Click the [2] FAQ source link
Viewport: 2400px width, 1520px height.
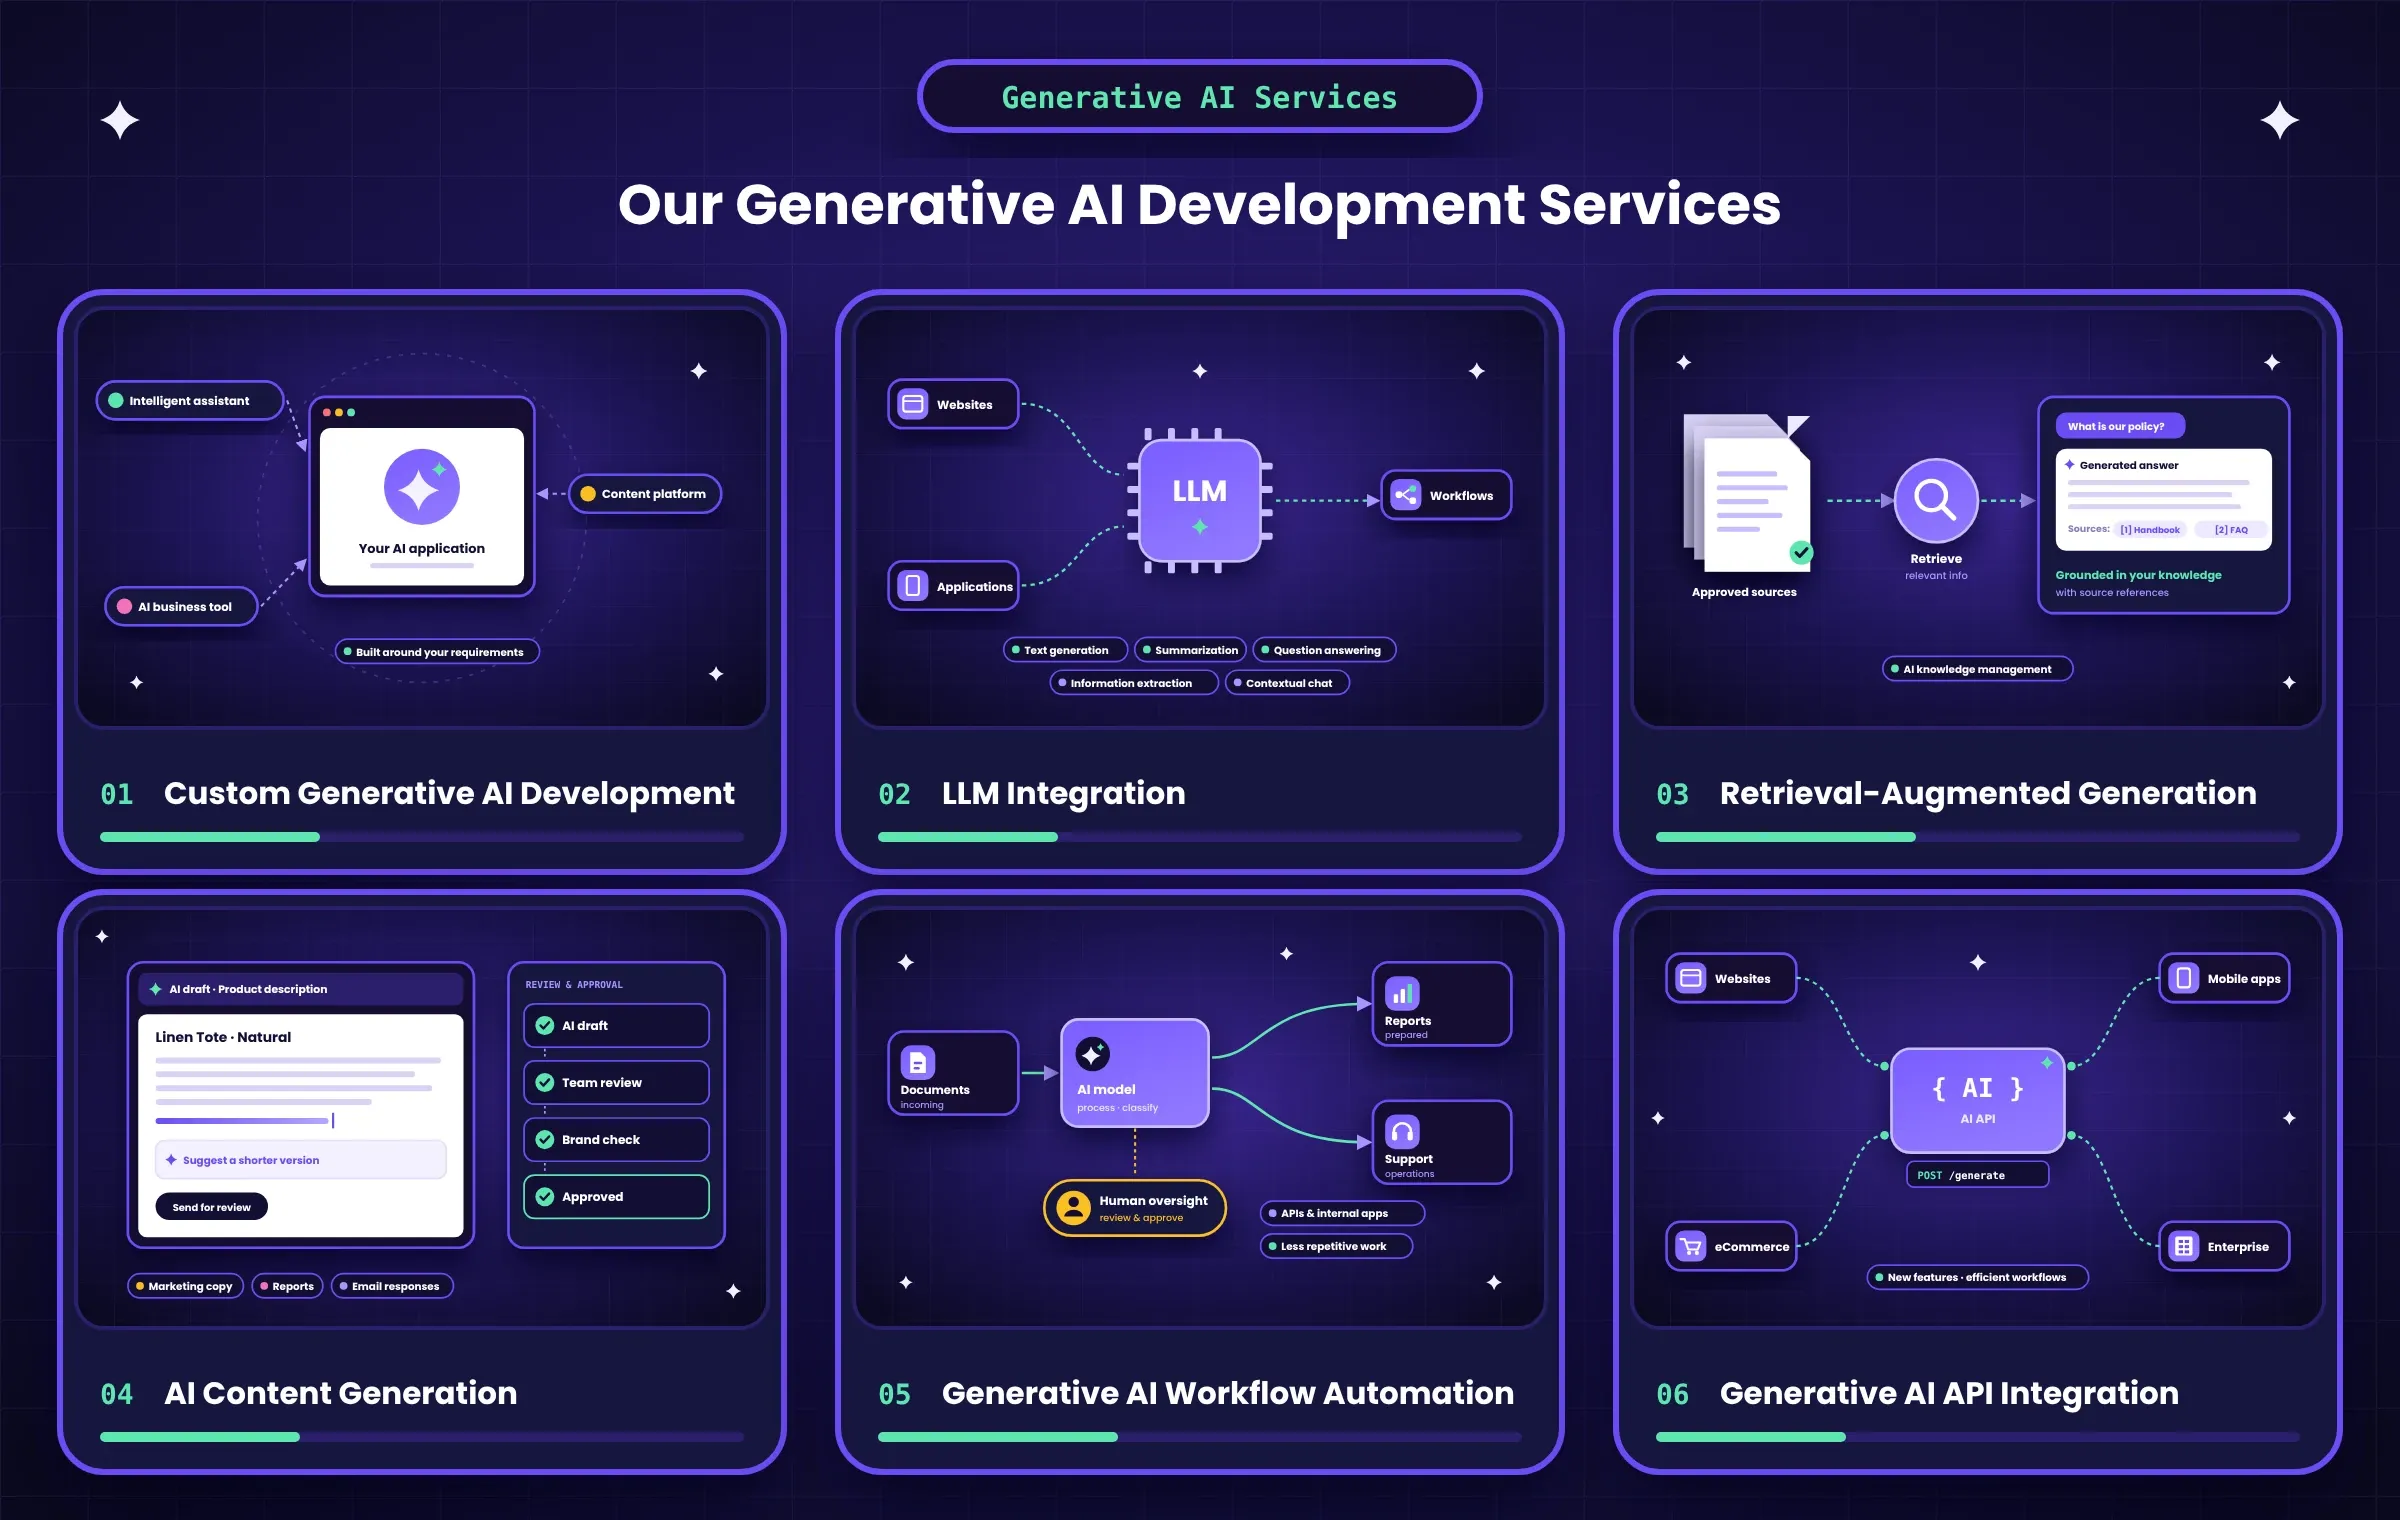tap(2231, 530)
